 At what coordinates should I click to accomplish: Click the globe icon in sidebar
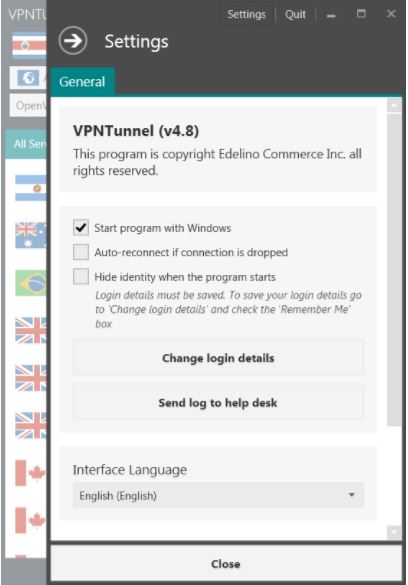pyautogui.click(x=28, y=78)
